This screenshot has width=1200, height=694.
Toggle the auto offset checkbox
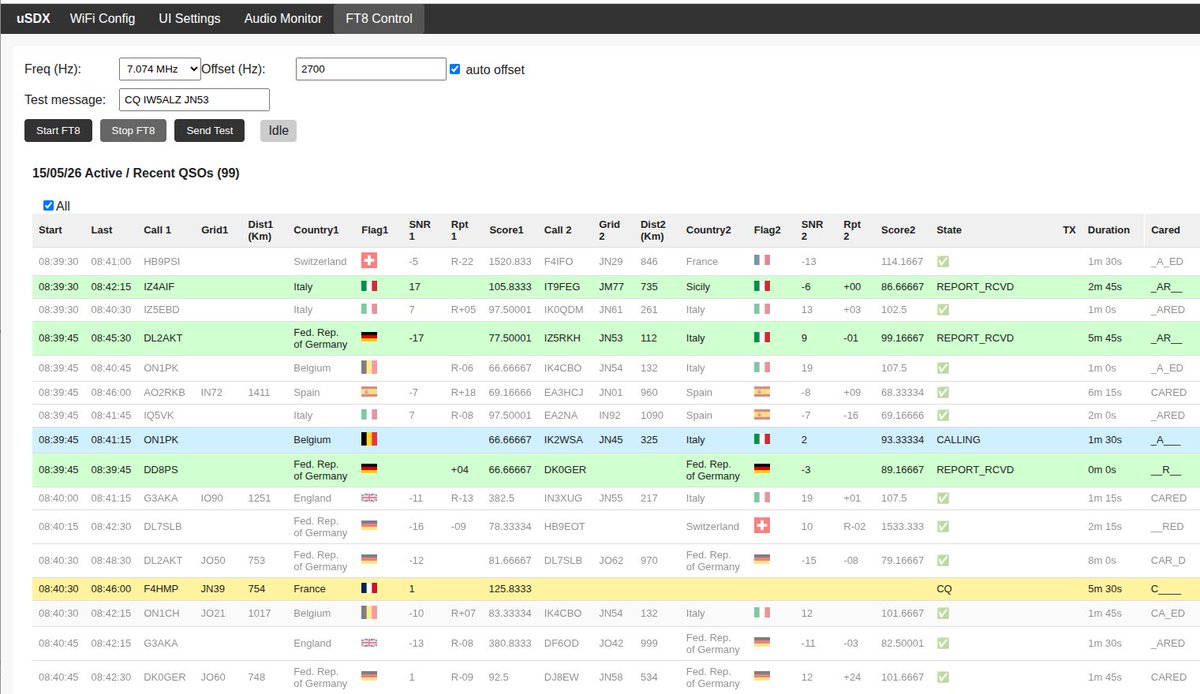tap(455, 69)
